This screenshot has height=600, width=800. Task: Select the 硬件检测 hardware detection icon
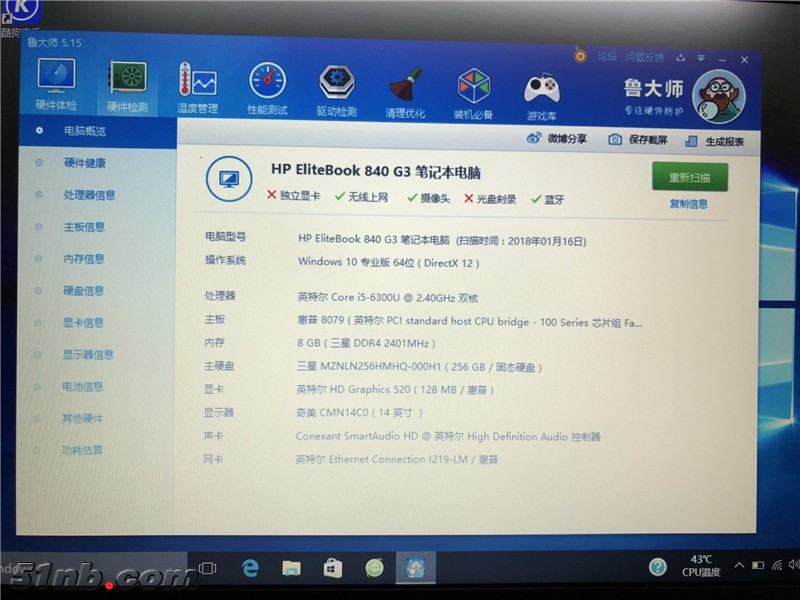[127, 87]
